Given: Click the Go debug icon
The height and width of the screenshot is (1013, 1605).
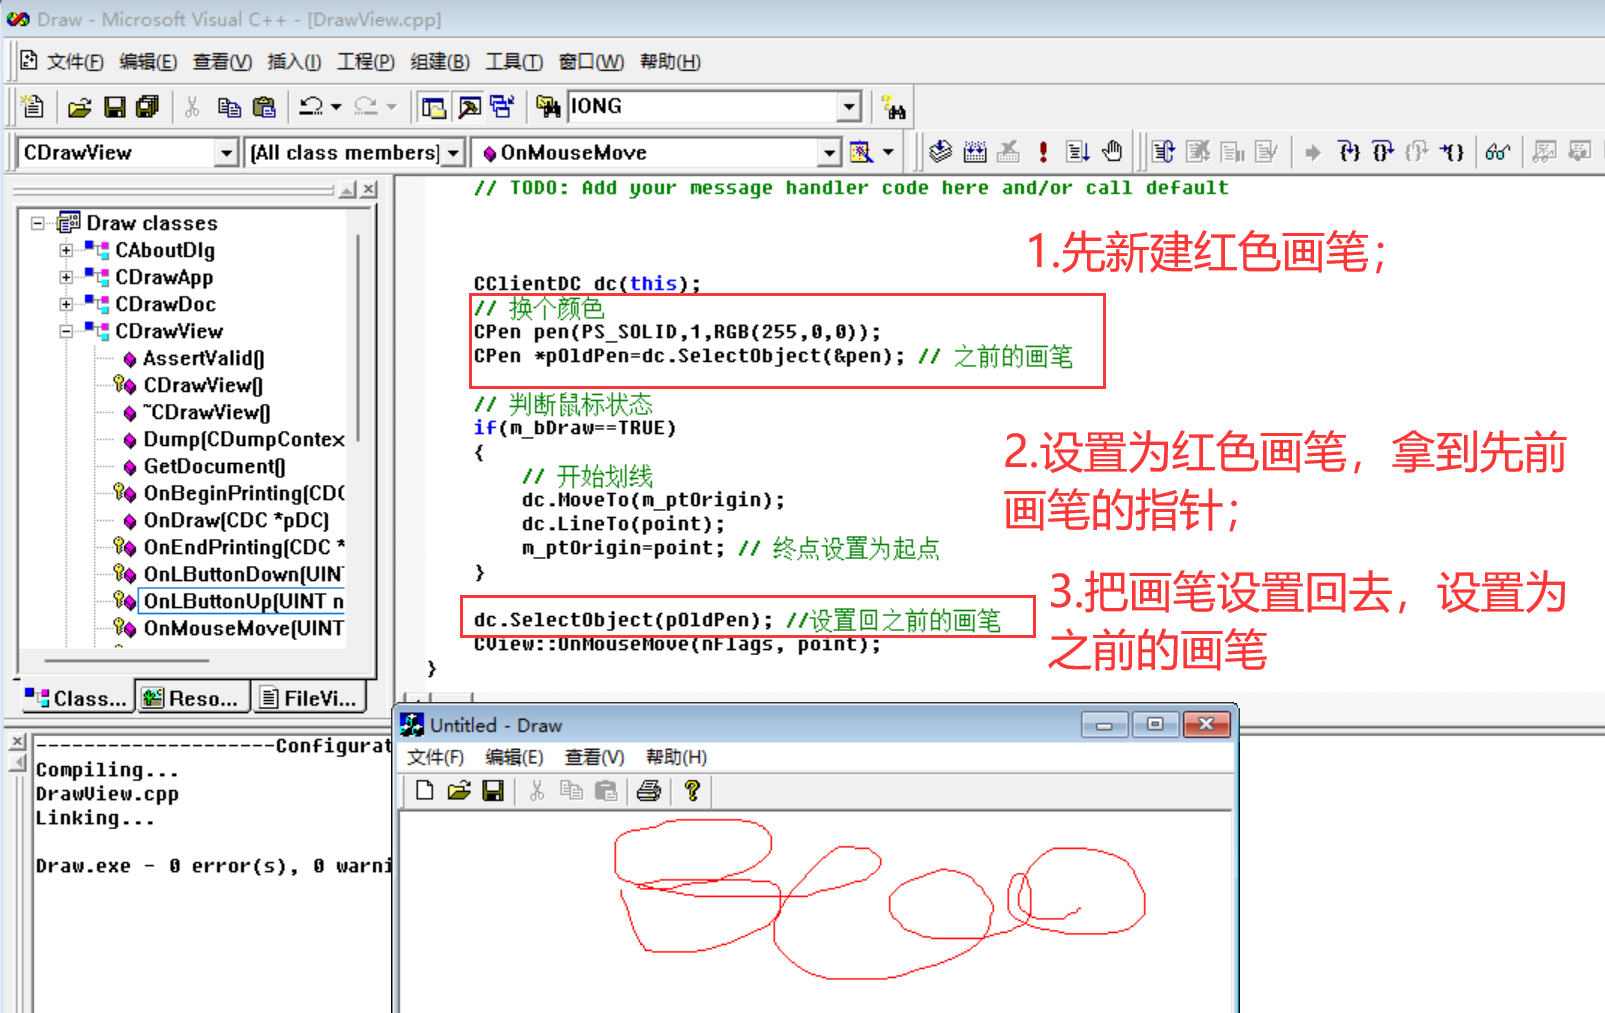Looking at the screenshot, I should point(1077,152).
